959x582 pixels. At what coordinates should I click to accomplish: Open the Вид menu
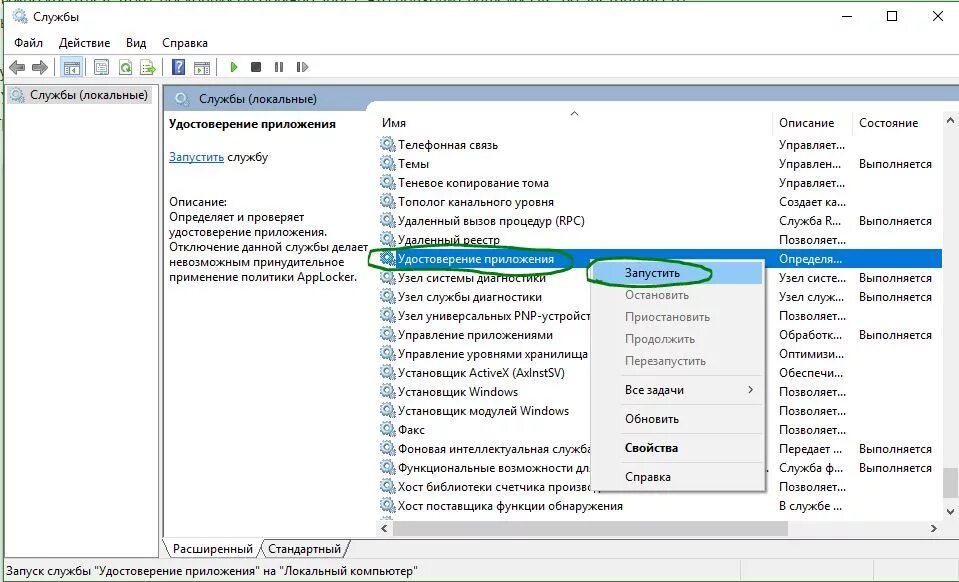(136, 43)
